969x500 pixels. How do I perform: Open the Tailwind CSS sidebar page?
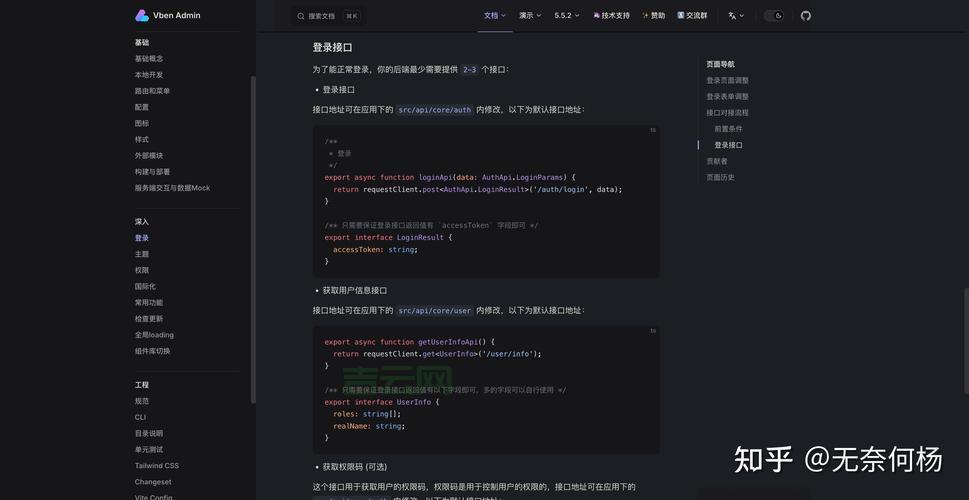(157, 465)
